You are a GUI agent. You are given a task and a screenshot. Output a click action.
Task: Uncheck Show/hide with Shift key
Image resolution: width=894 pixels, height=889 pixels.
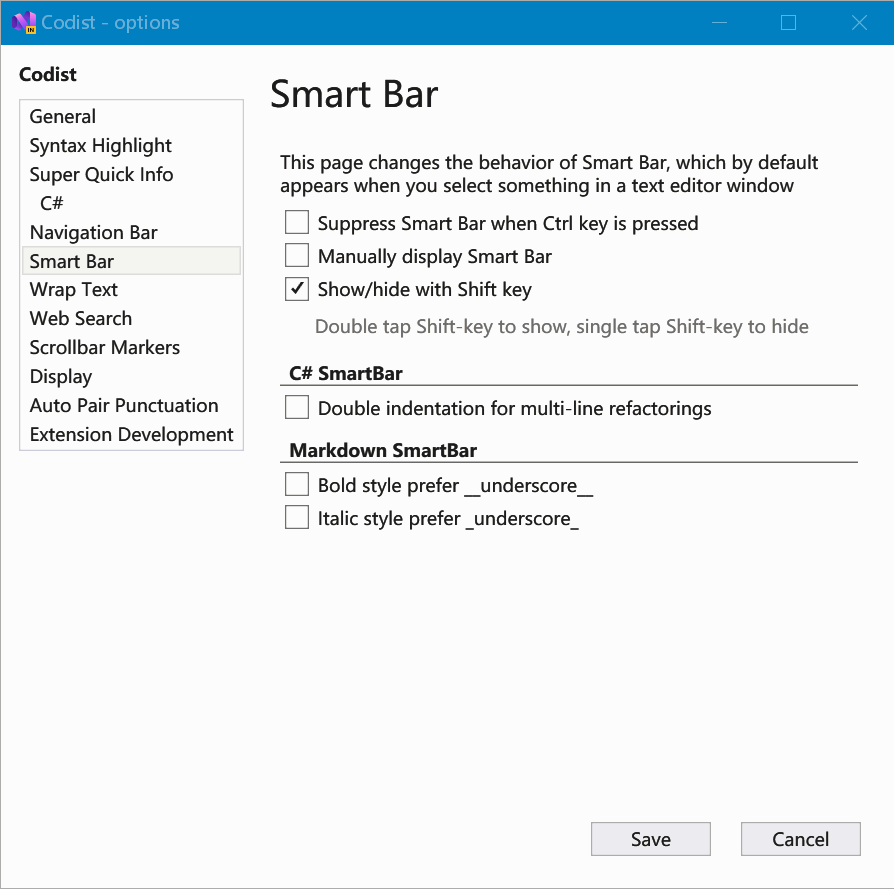[297, 289]
